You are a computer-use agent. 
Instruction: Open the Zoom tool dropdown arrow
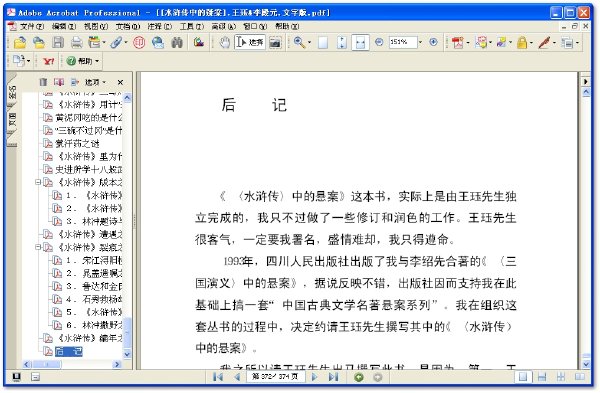tap(310, 42)
